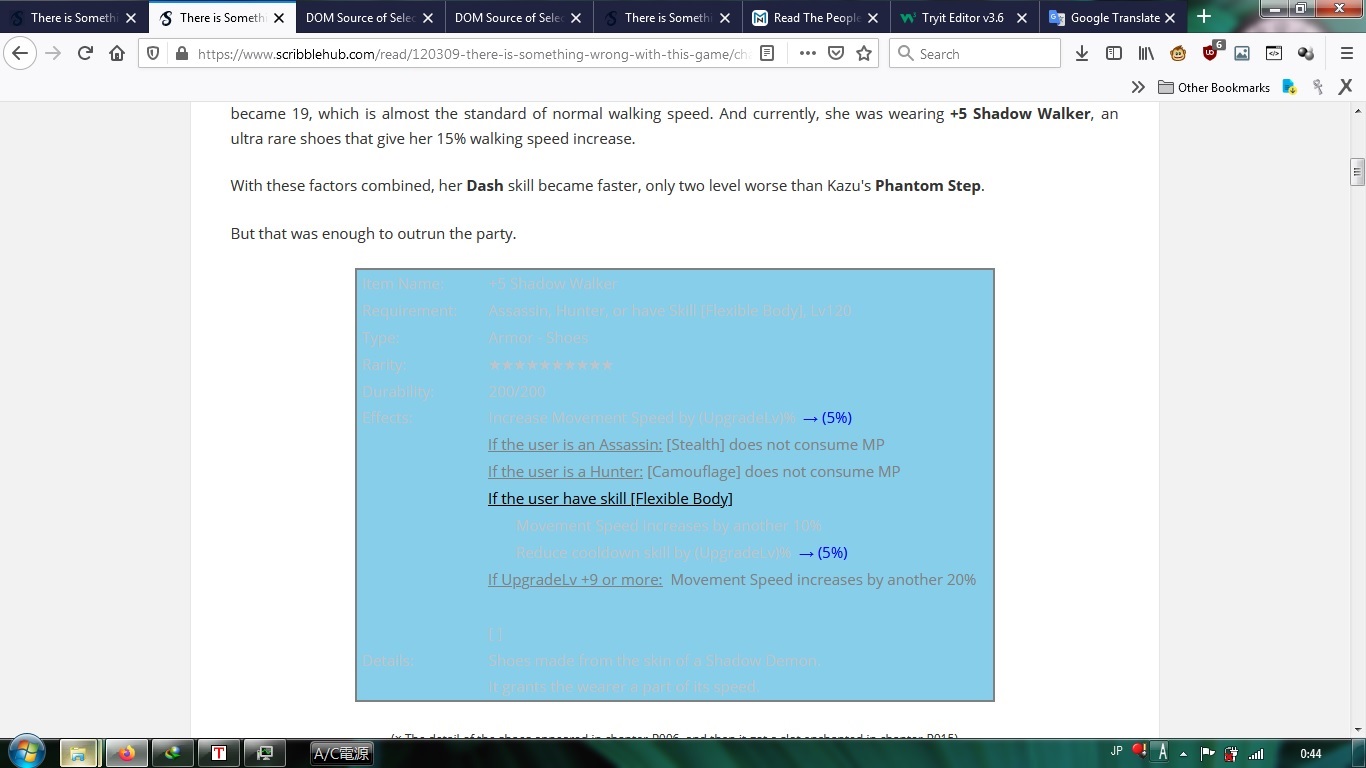Screen dimensions: 1366x768
Task: Toggle the sidebar view icon
Action: (1114, 54)
